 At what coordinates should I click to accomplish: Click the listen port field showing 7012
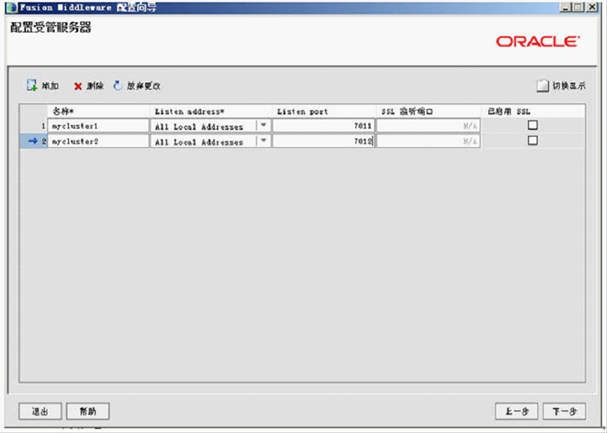pyautogui.click(x=323, y=142)
